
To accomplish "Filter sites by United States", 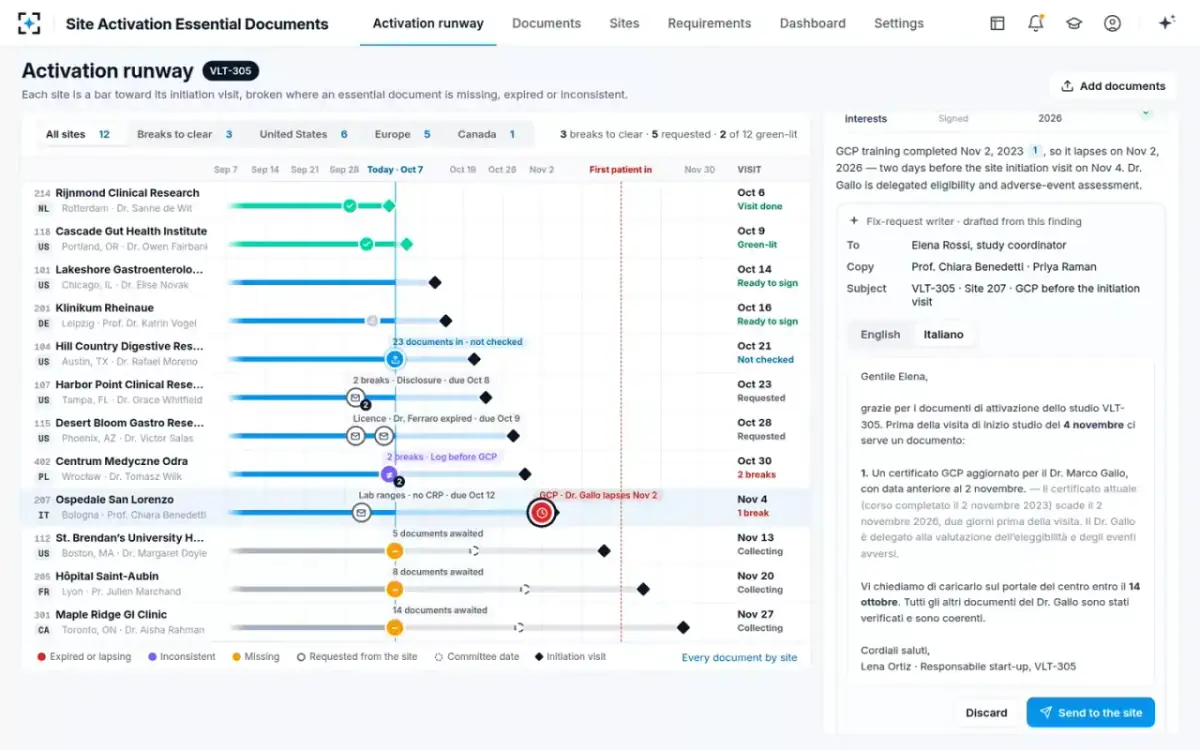I will (303, 134).
